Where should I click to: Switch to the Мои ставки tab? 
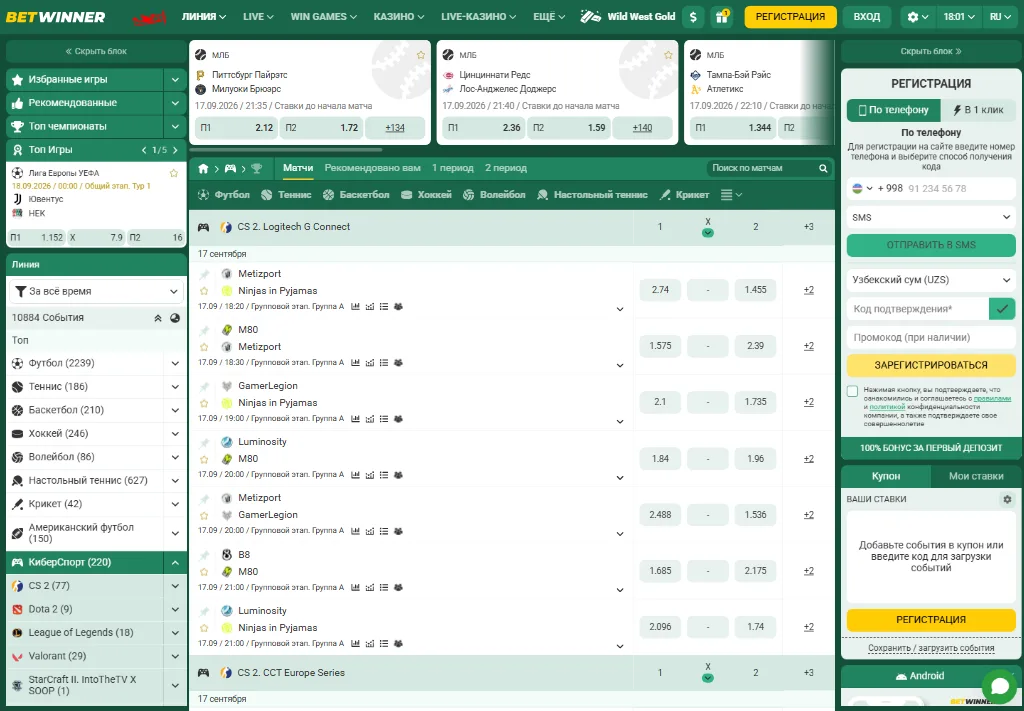click(976, 477)
